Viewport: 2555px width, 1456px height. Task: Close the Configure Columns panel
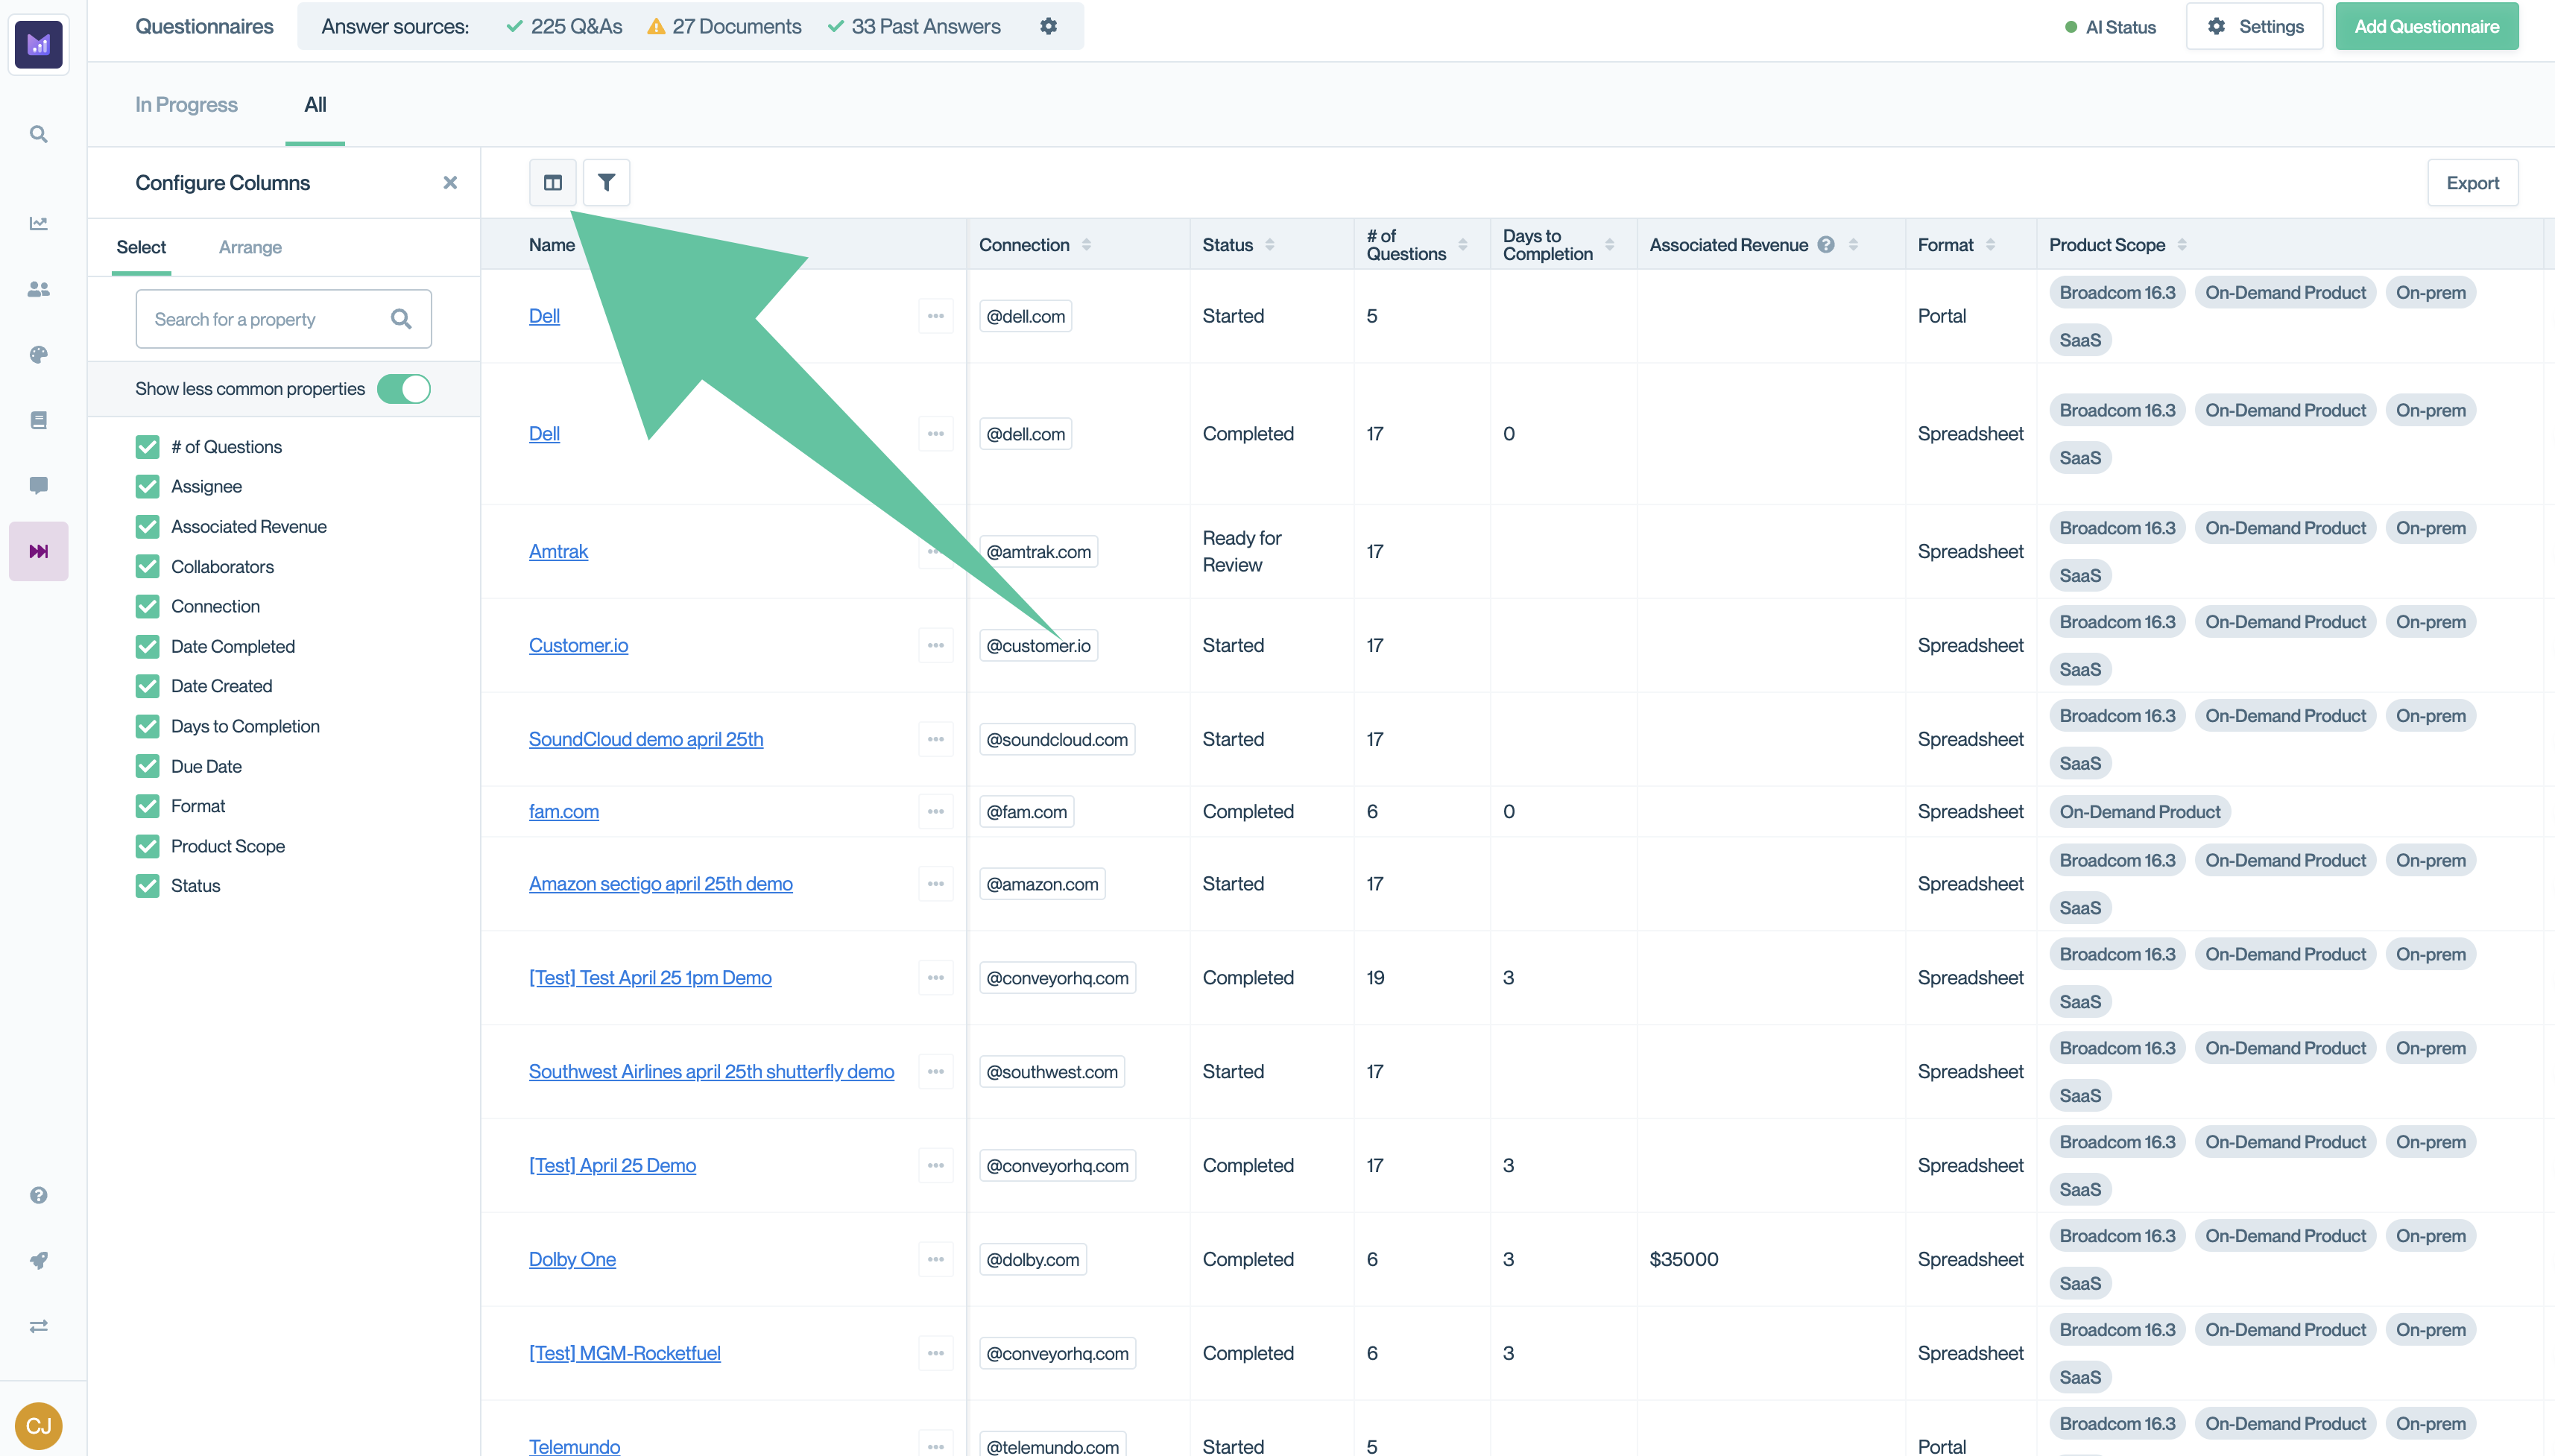[x=450, y=182]
